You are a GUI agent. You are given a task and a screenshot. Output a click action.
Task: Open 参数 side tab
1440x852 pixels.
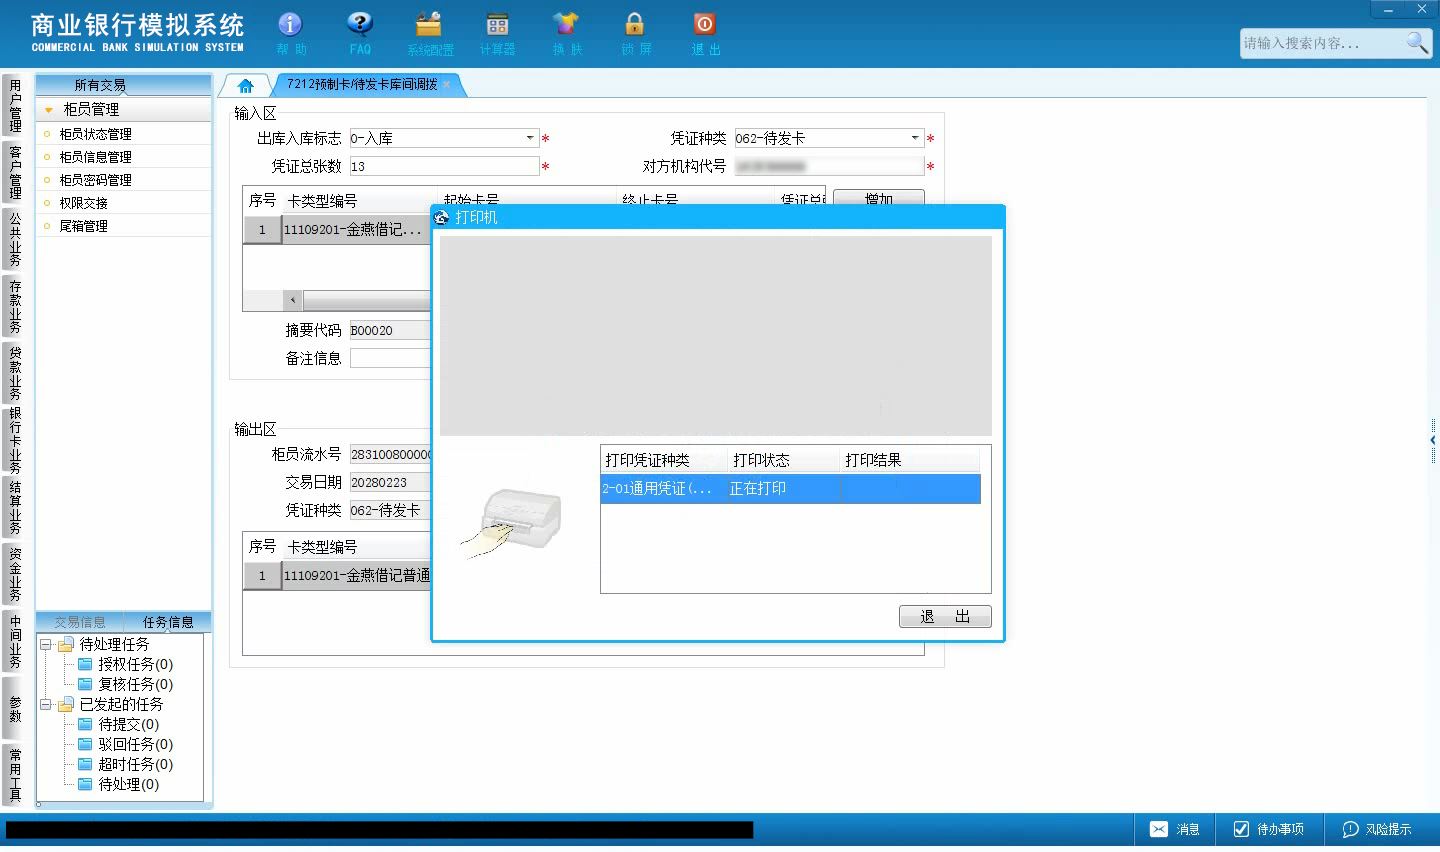click(x=14, y=708)
